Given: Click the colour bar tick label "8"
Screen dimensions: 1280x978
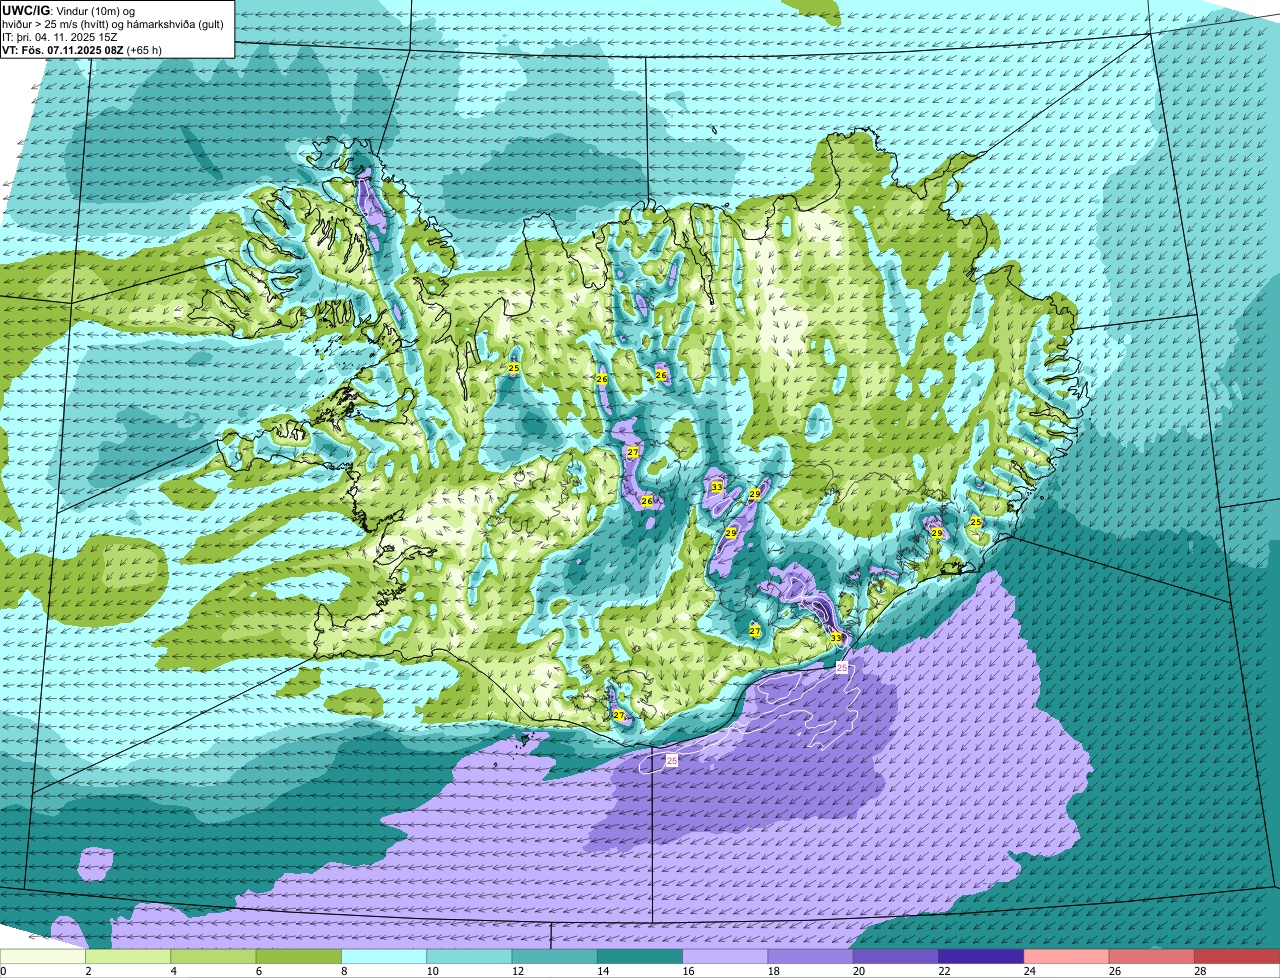Looking at the screenshot, I should (344, 971).
